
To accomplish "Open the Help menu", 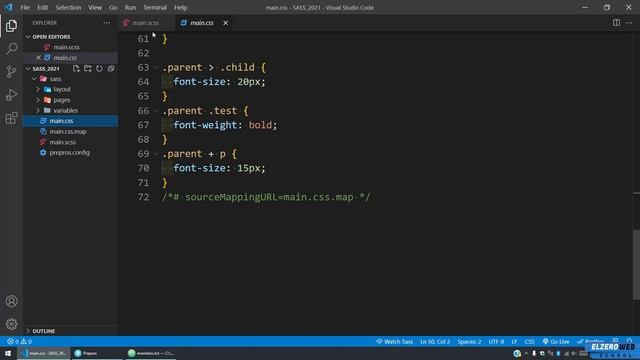I will click(x=180, y=7).
